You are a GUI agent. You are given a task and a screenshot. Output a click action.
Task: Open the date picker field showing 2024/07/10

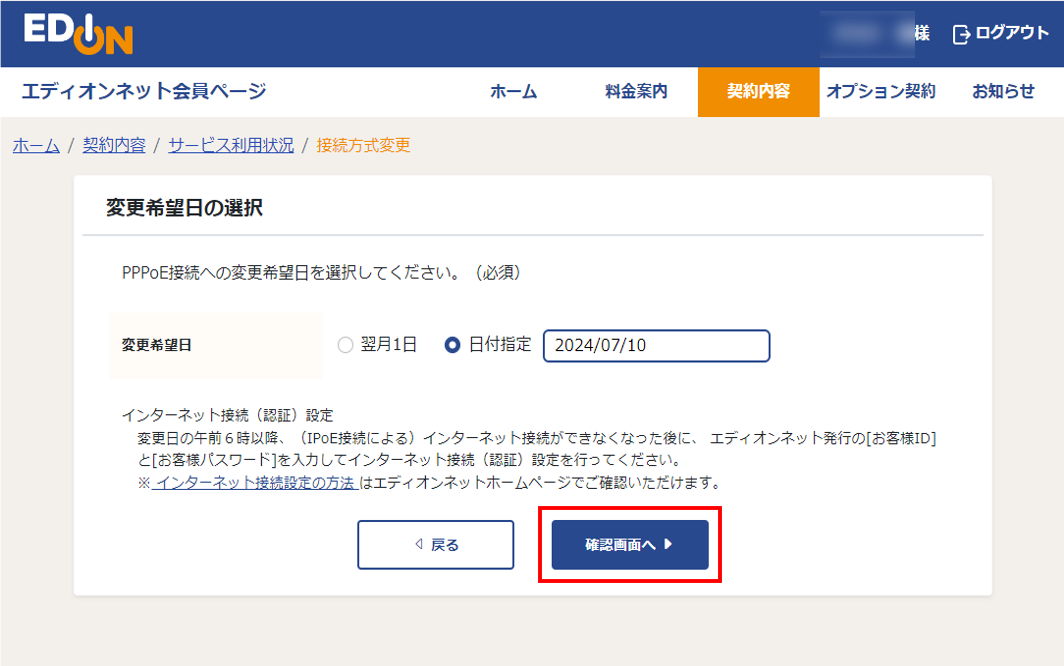click(x=656, y=345)
